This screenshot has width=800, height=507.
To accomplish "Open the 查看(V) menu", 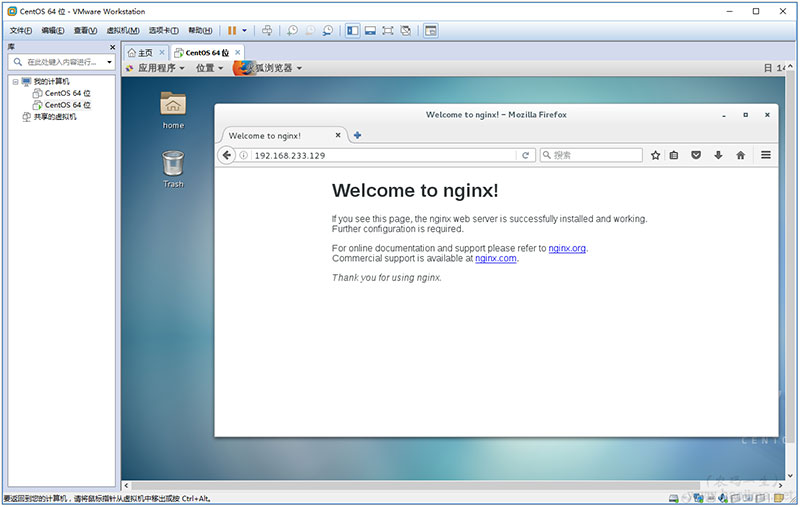I will 85,31.
